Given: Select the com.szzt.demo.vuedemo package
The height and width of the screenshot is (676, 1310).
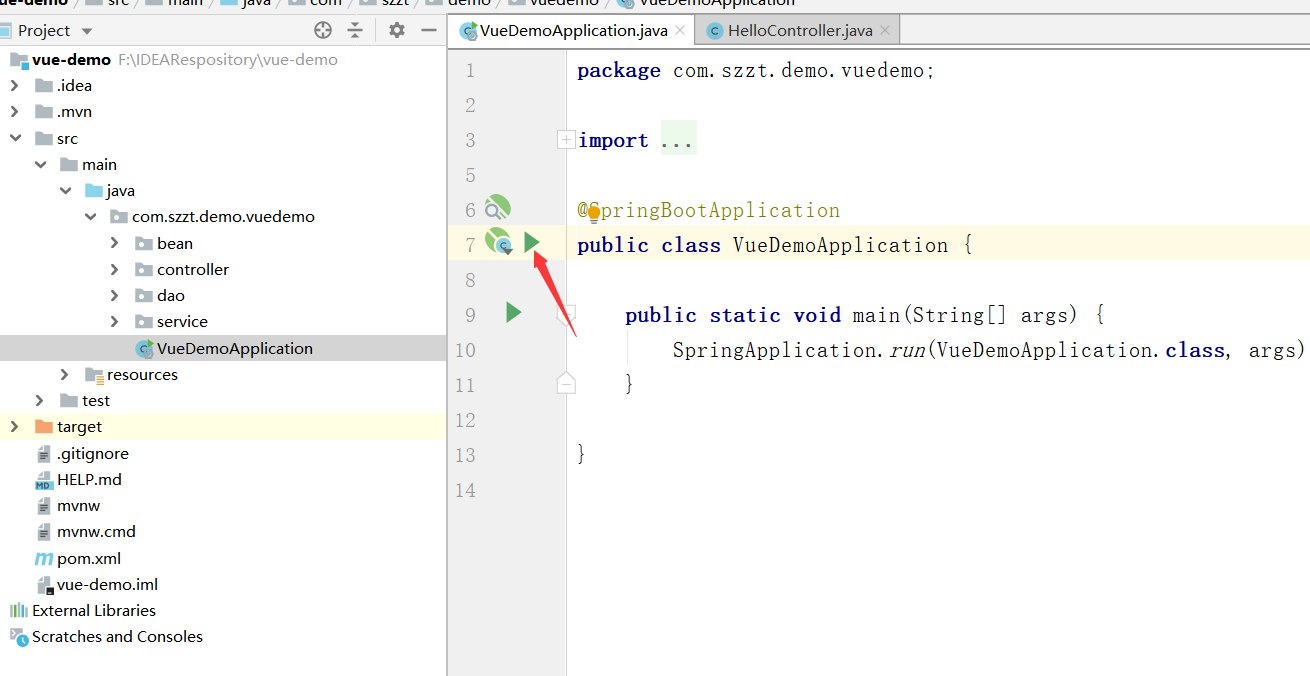Looking at the screenshot, I should 223,217.
